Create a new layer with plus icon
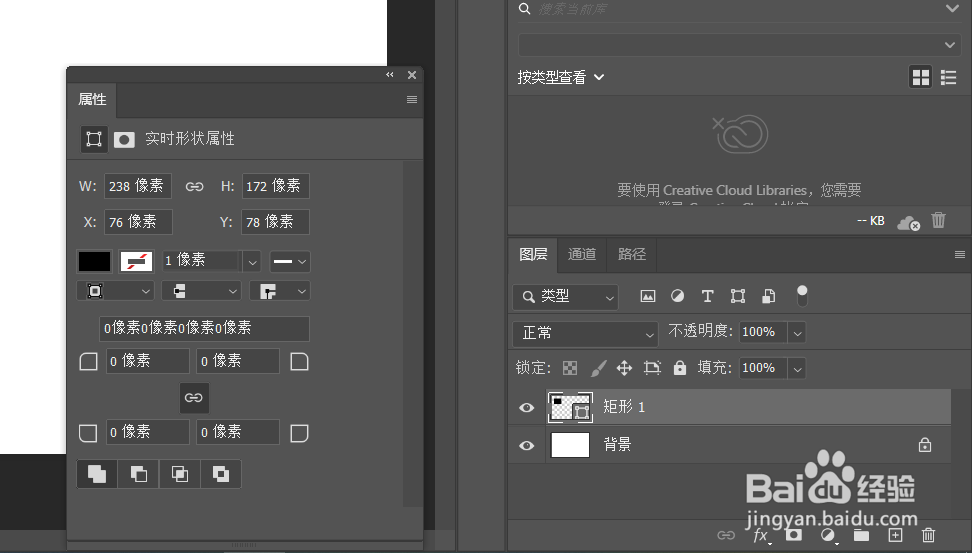Image resolution: width=972 pixels, height=553 pixels. coord(895,535)
